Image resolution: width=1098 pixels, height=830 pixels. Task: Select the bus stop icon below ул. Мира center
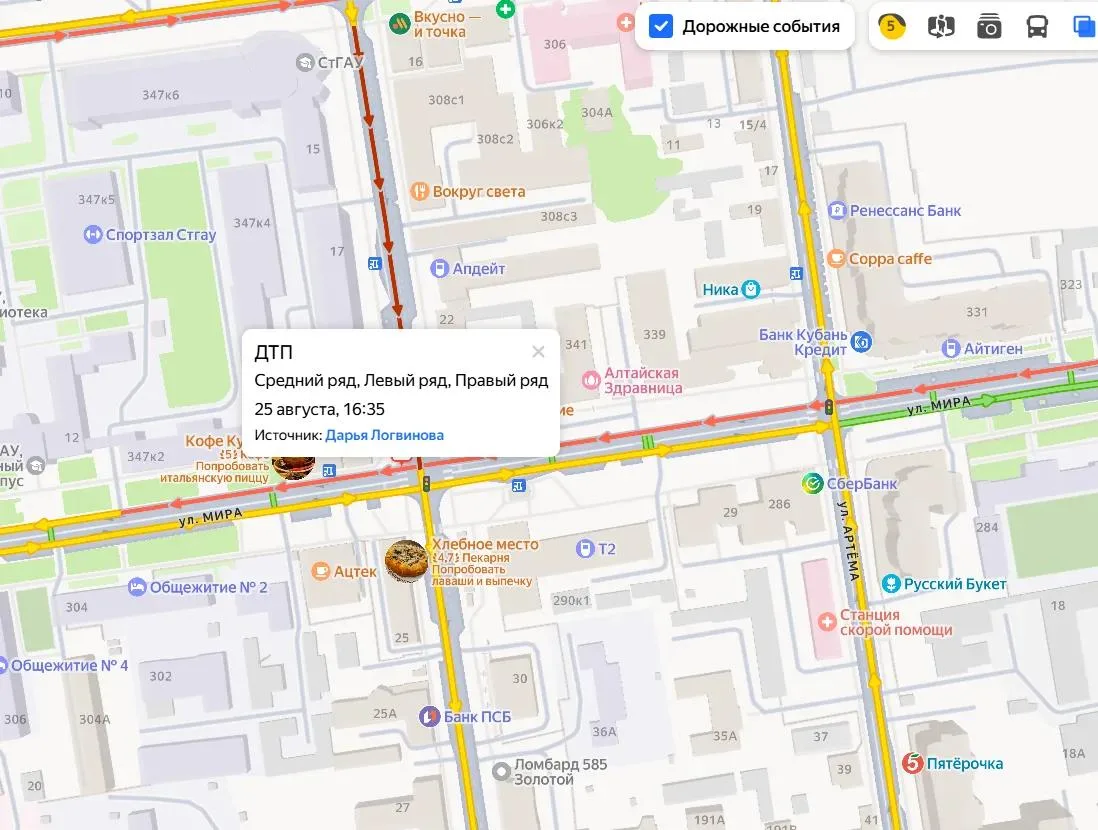[x=518, y=485]
